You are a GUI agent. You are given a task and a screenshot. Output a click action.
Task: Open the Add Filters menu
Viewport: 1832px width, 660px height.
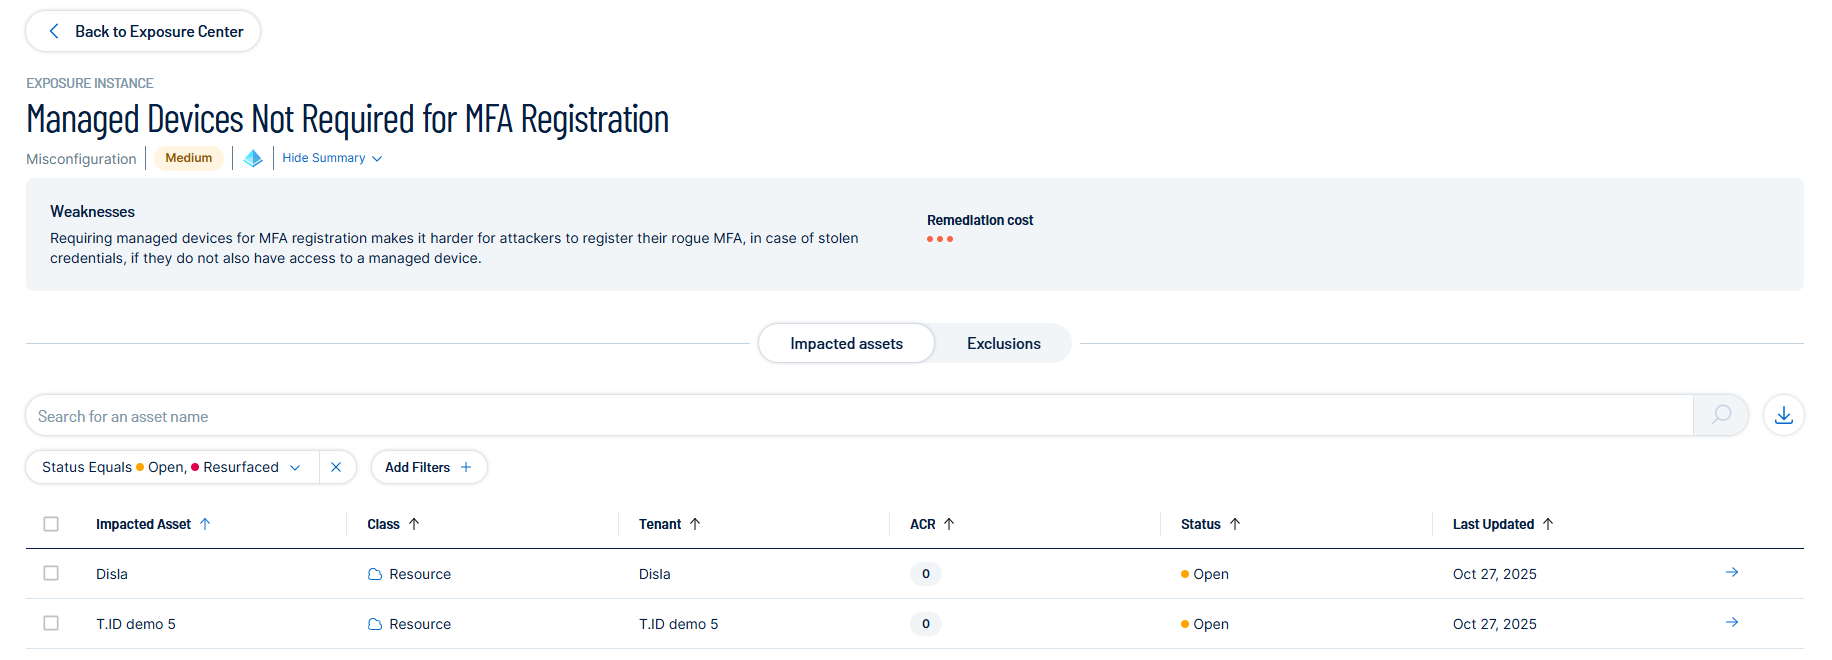[428, 467]
